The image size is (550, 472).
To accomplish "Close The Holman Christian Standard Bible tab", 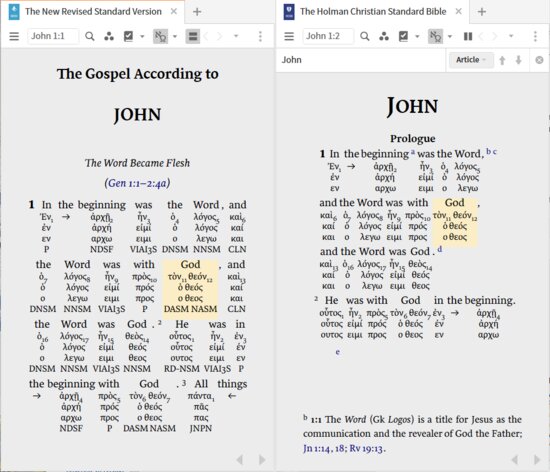I will [458, 12].
